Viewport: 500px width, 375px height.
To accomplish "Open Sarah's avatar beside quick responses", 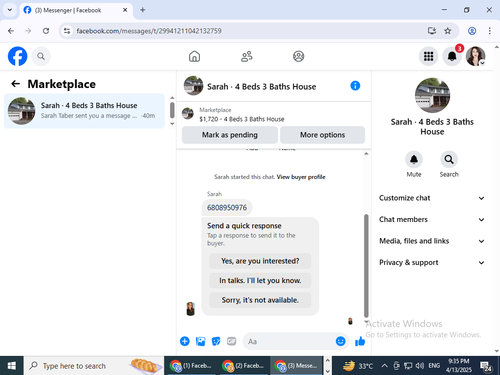I will tap(190, 309).
